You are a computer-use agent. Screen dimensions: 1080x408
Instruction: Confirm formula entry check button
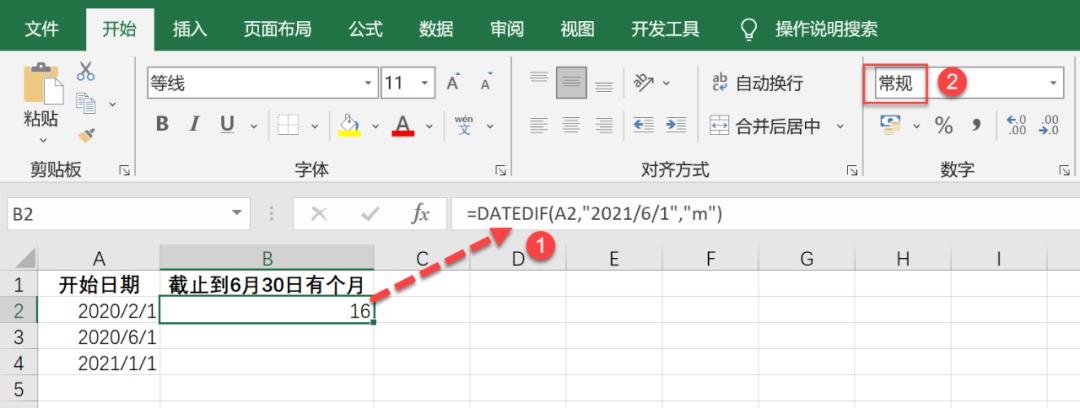click(370, 214)
